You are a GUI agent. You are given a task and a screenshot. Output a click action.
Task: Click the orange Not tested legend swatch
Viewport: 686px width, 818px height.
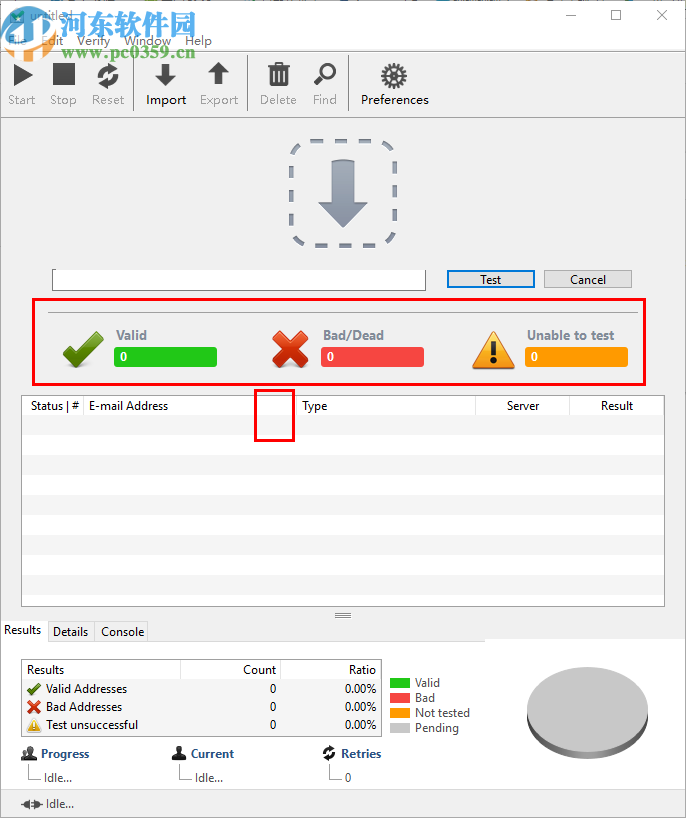coord(400,713)
